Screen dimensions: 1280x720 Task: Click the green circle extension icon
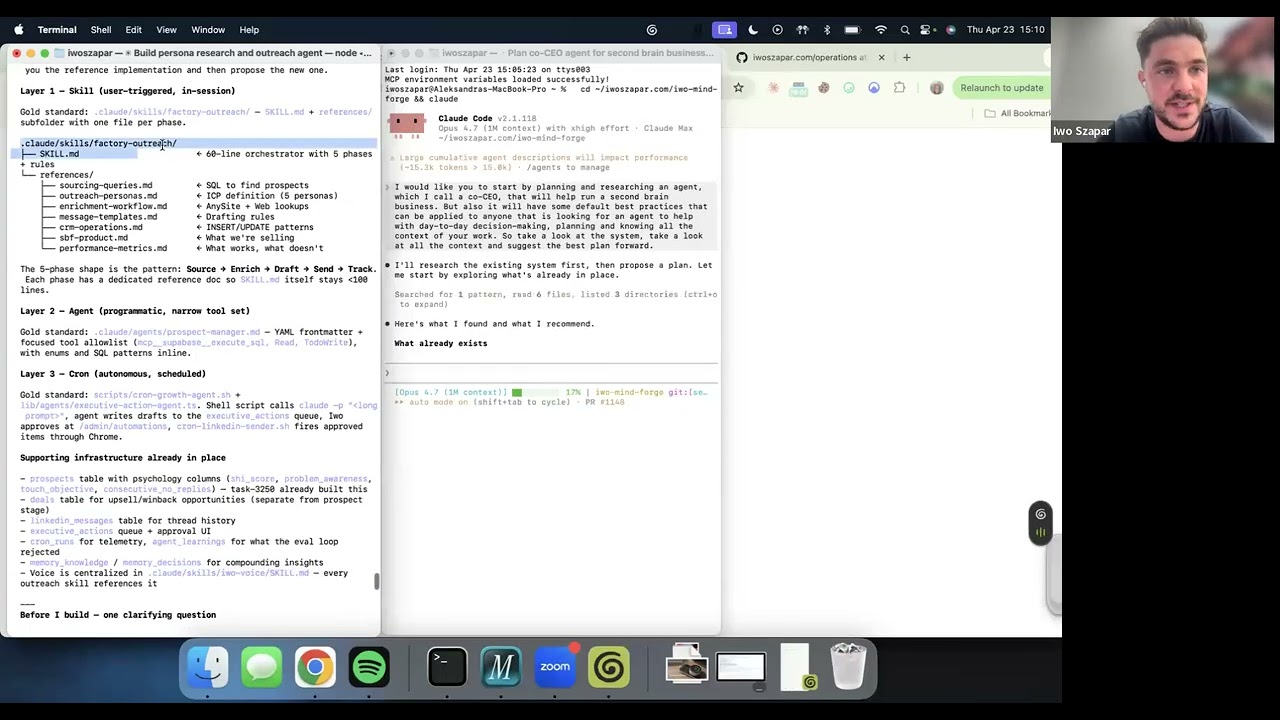click(x=848, y=88)
